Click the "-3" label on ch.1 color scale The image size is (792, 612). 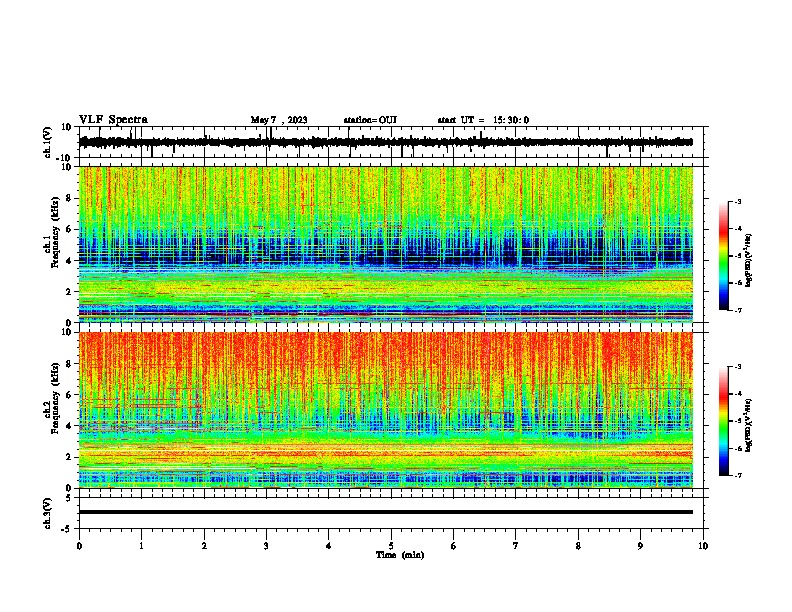pos(738,201)
